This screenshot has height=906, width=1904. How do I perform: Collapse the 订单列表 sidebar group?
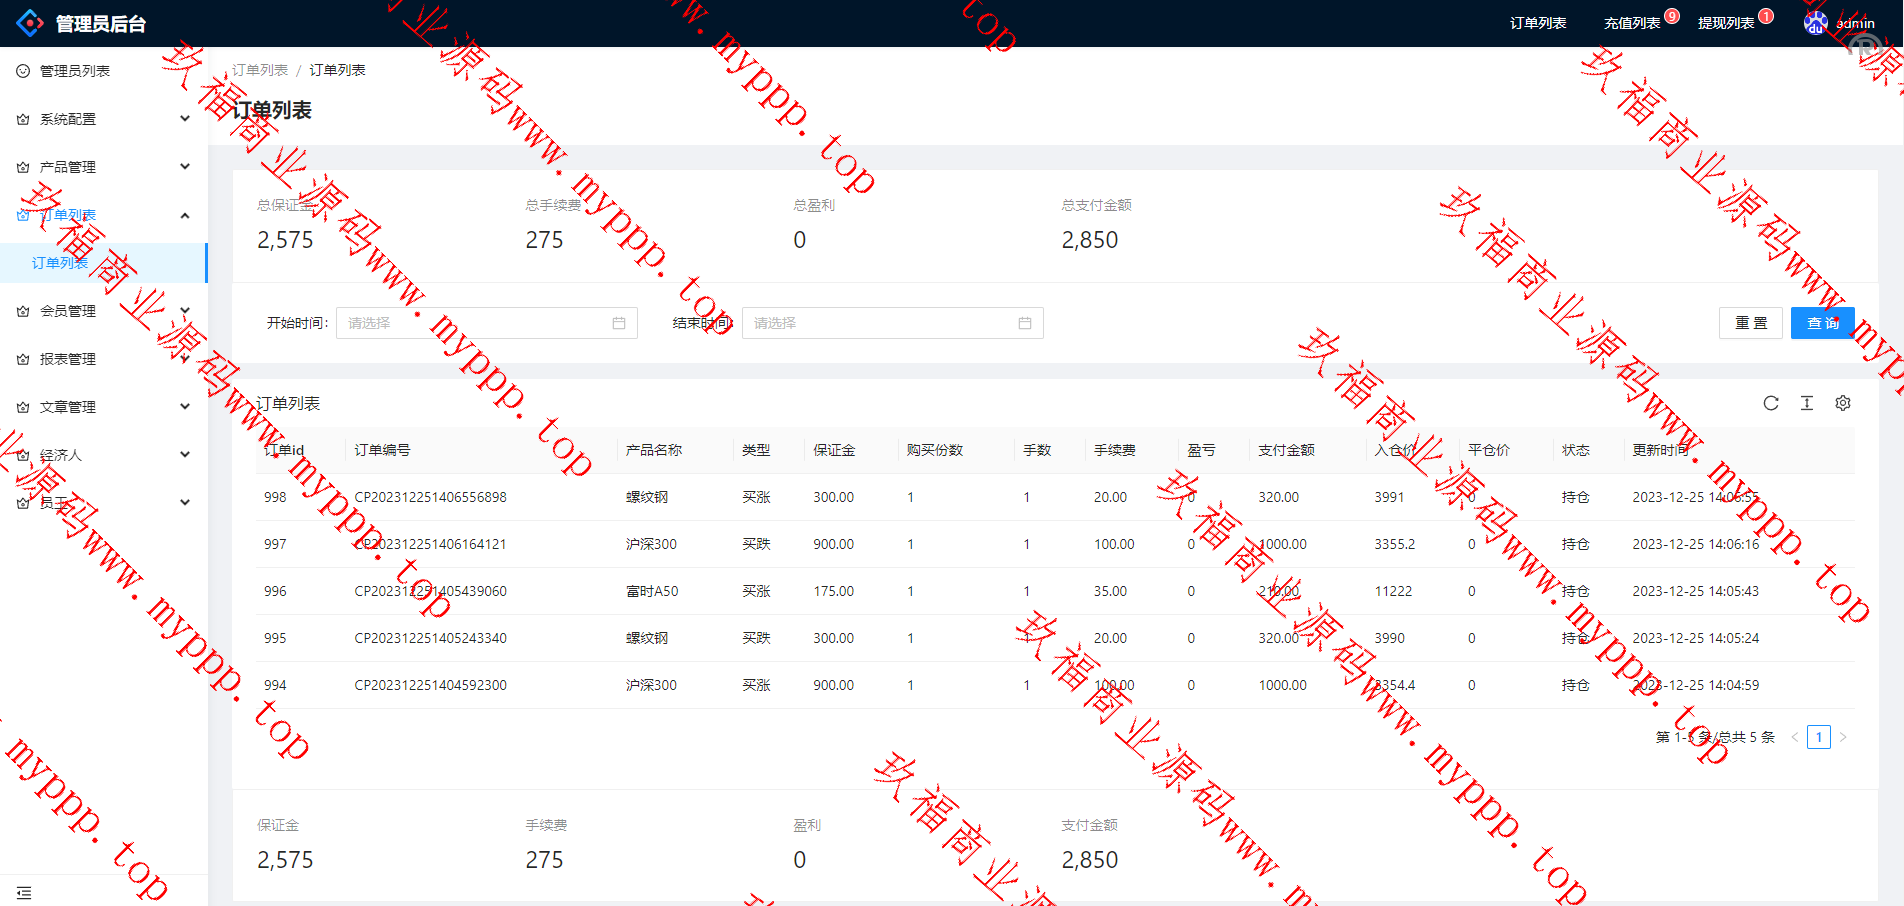click(103, 215)
